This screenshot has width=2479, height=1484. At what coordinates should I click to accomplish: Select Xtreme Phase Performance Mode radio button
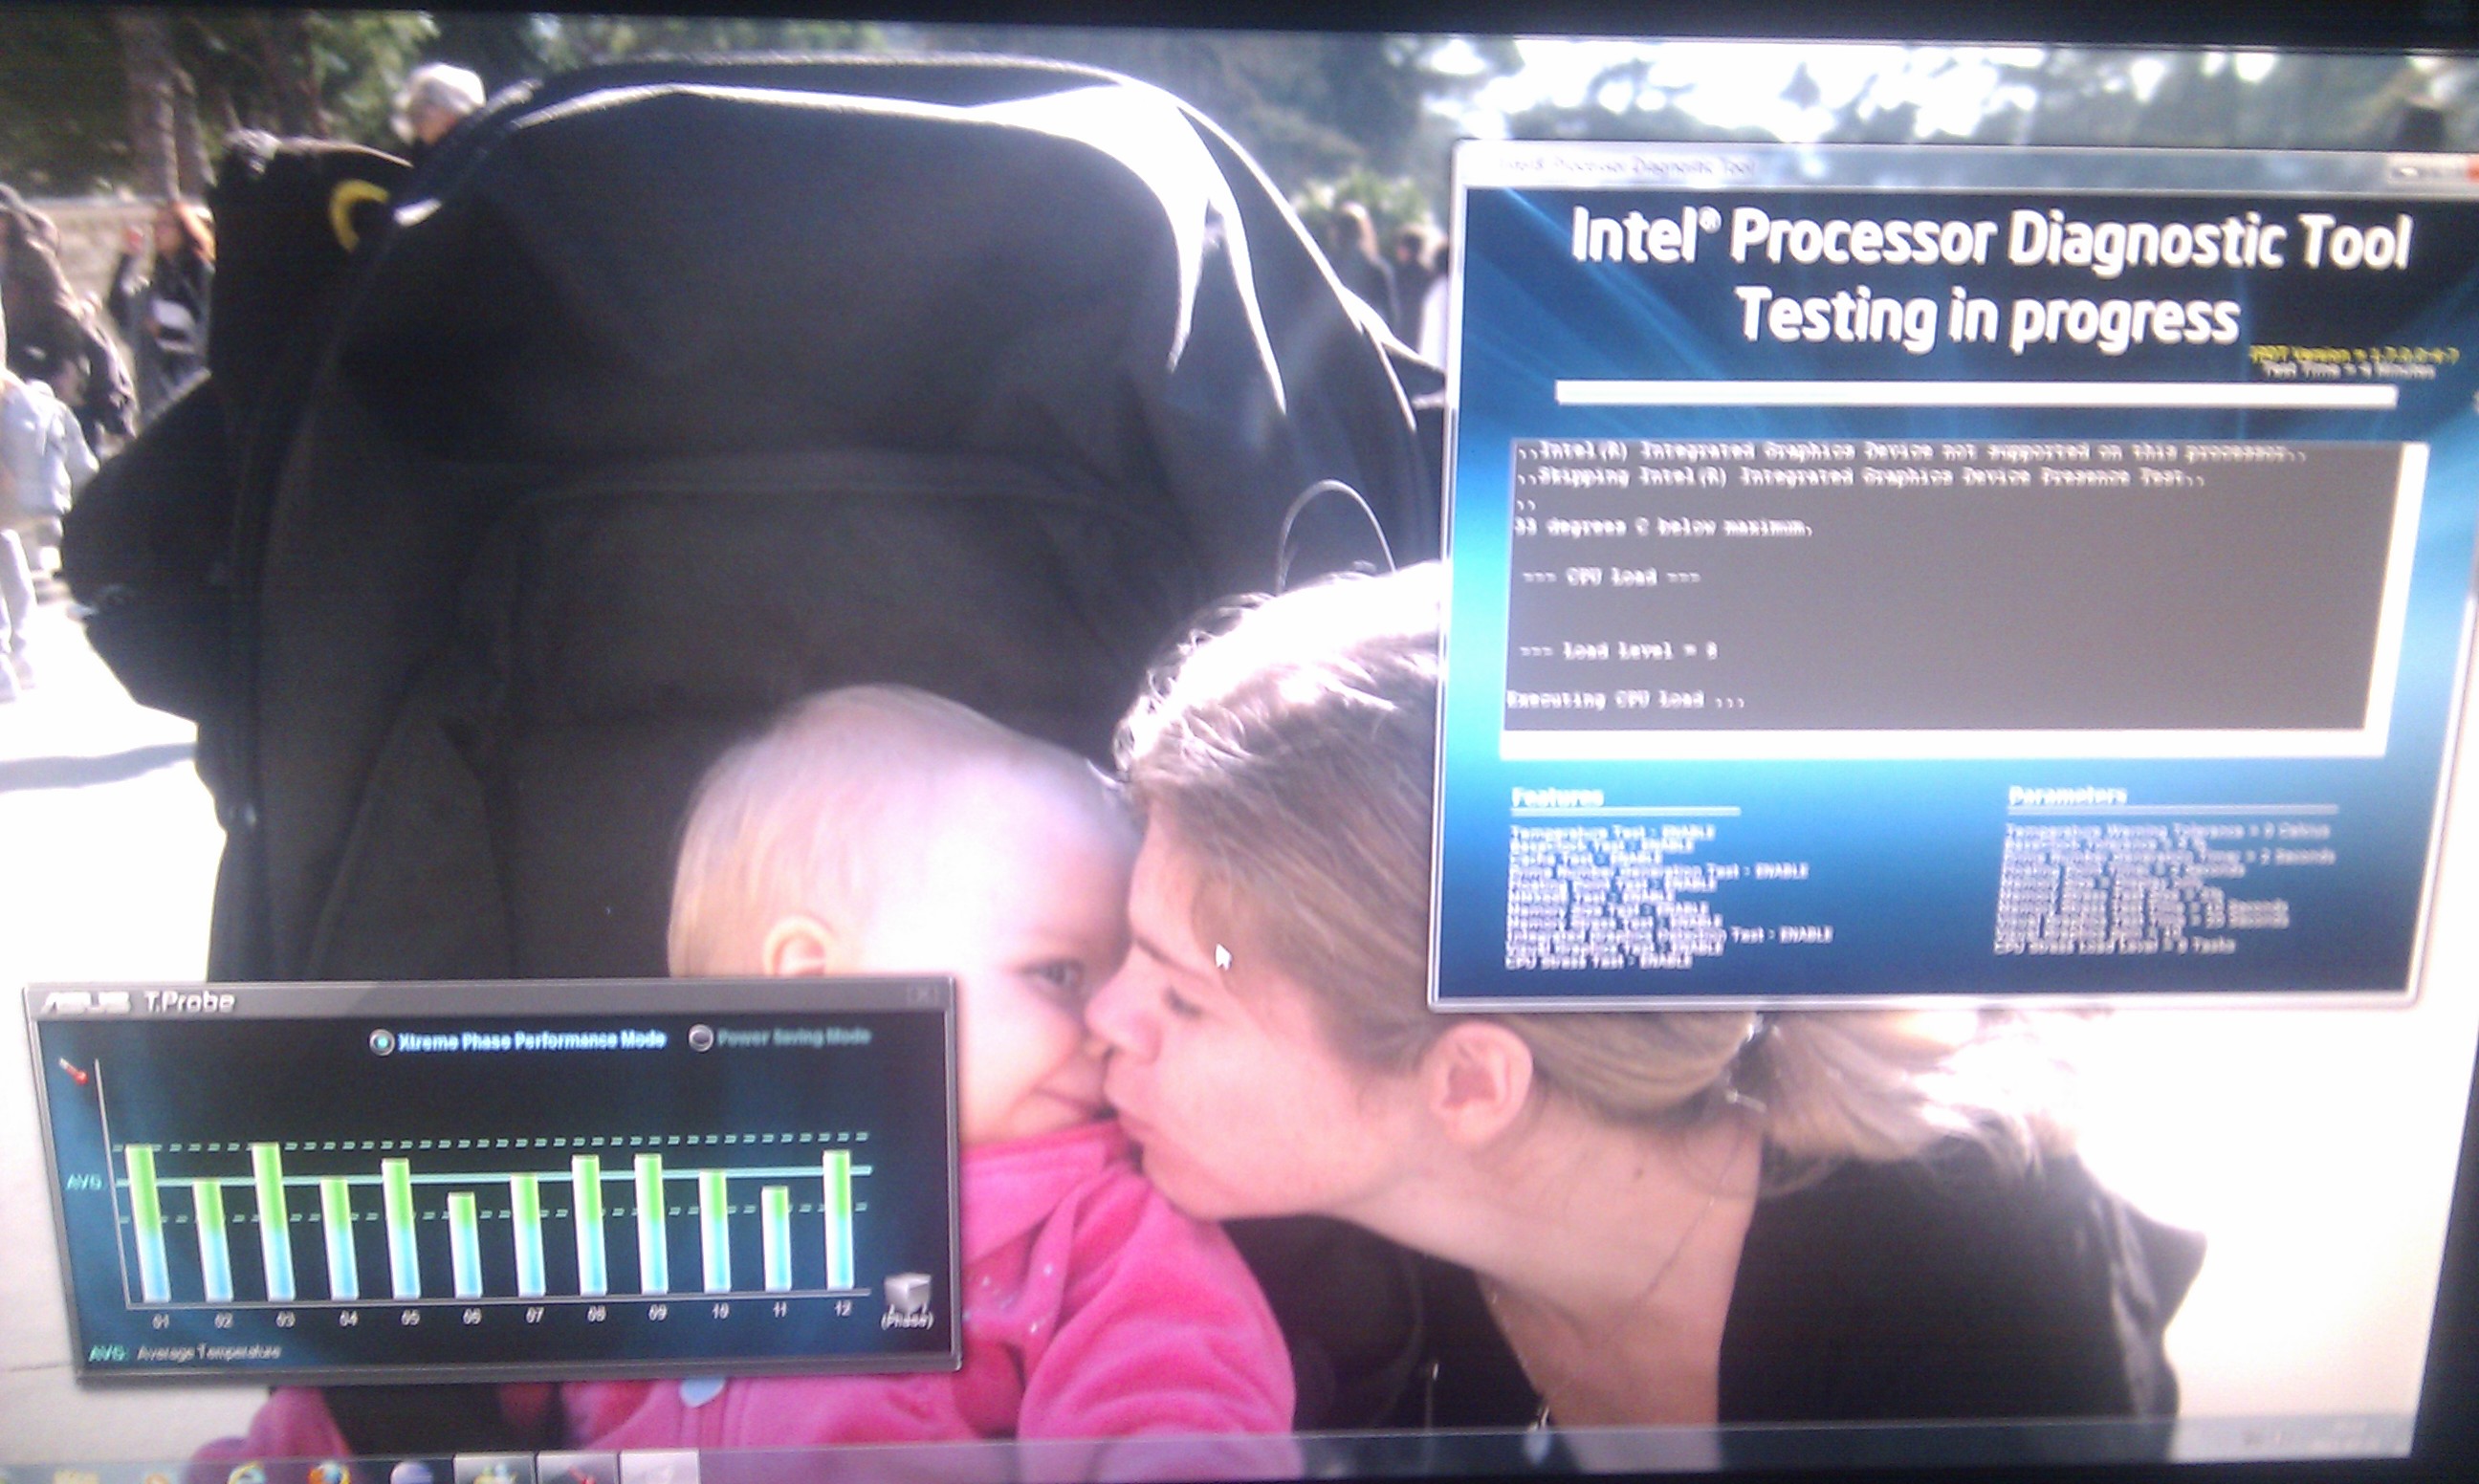(x=381, y=1042)
